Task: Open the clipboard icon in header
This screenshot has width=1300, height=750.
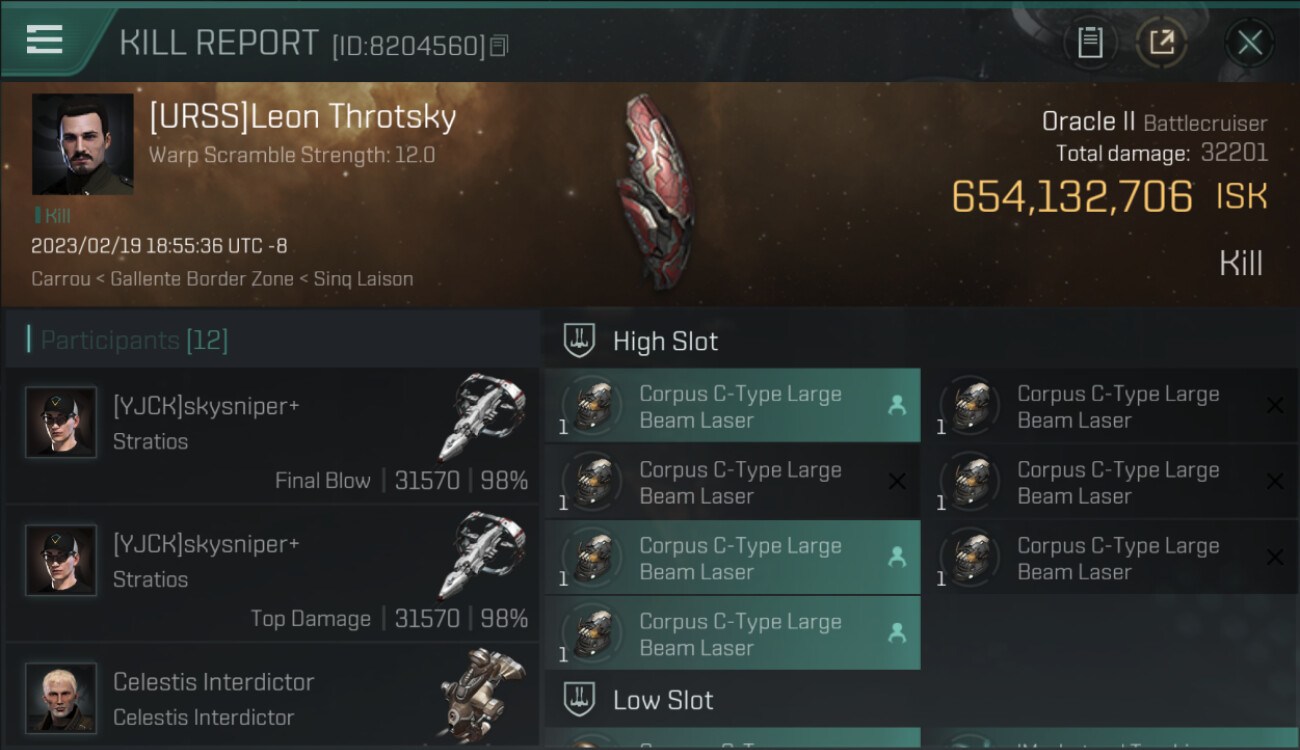Action: [1090, 42]
